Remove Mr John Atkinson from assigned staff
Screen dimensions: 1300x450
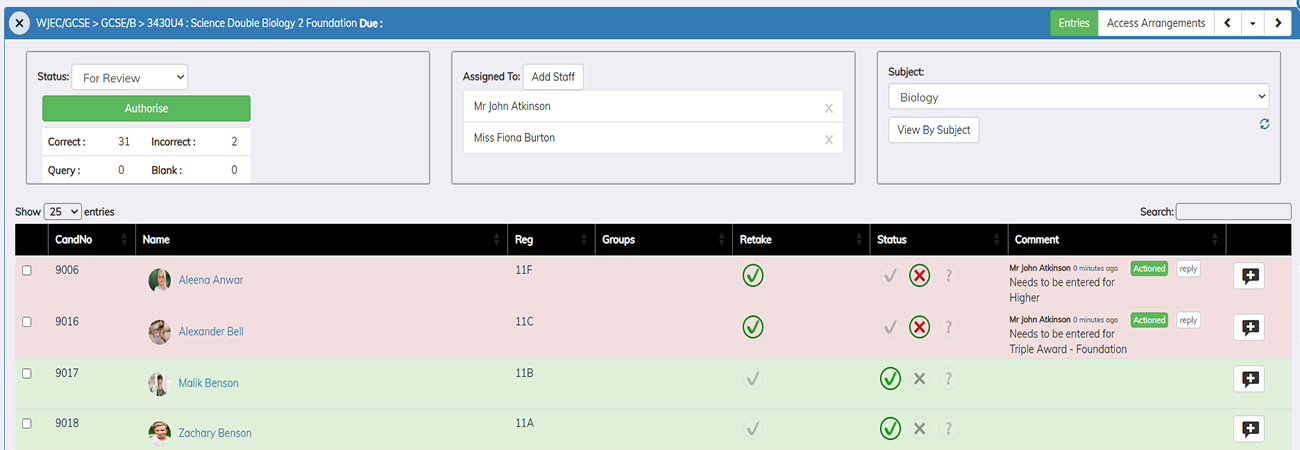point(828,108)
